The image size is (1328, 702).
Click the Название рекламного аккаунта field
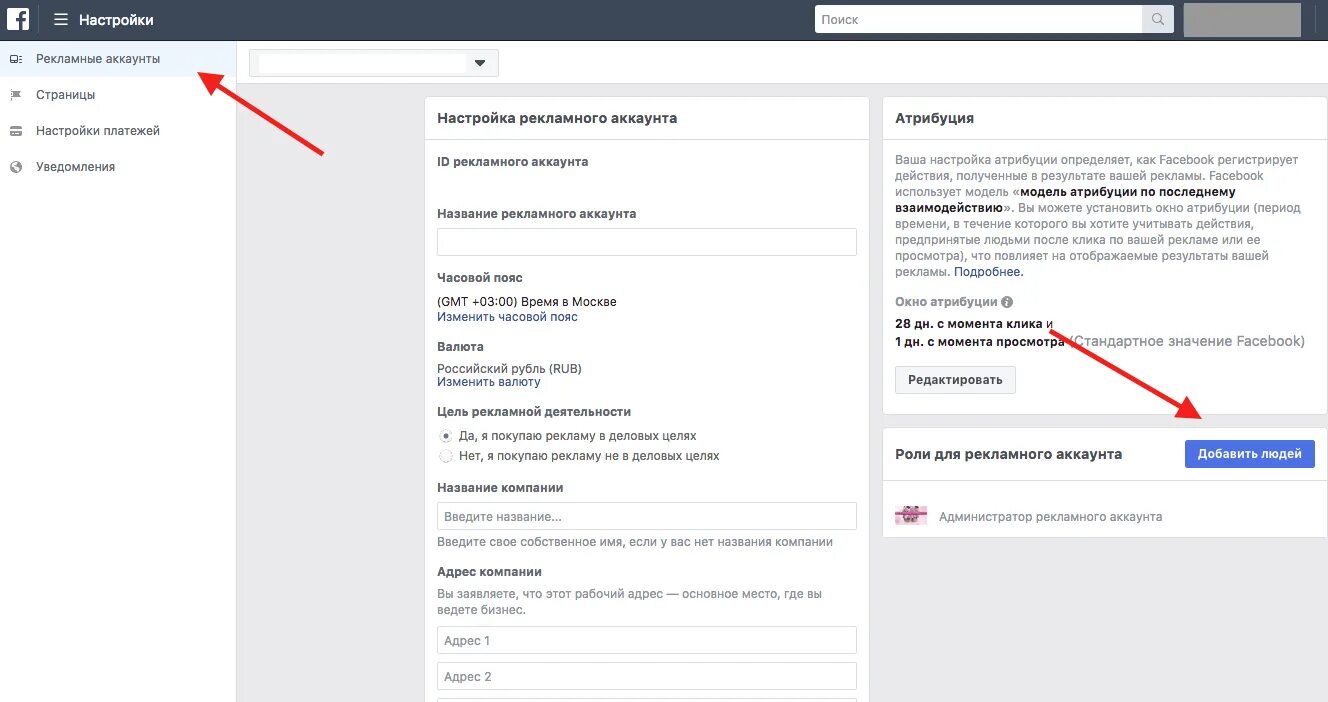point(647,242)
